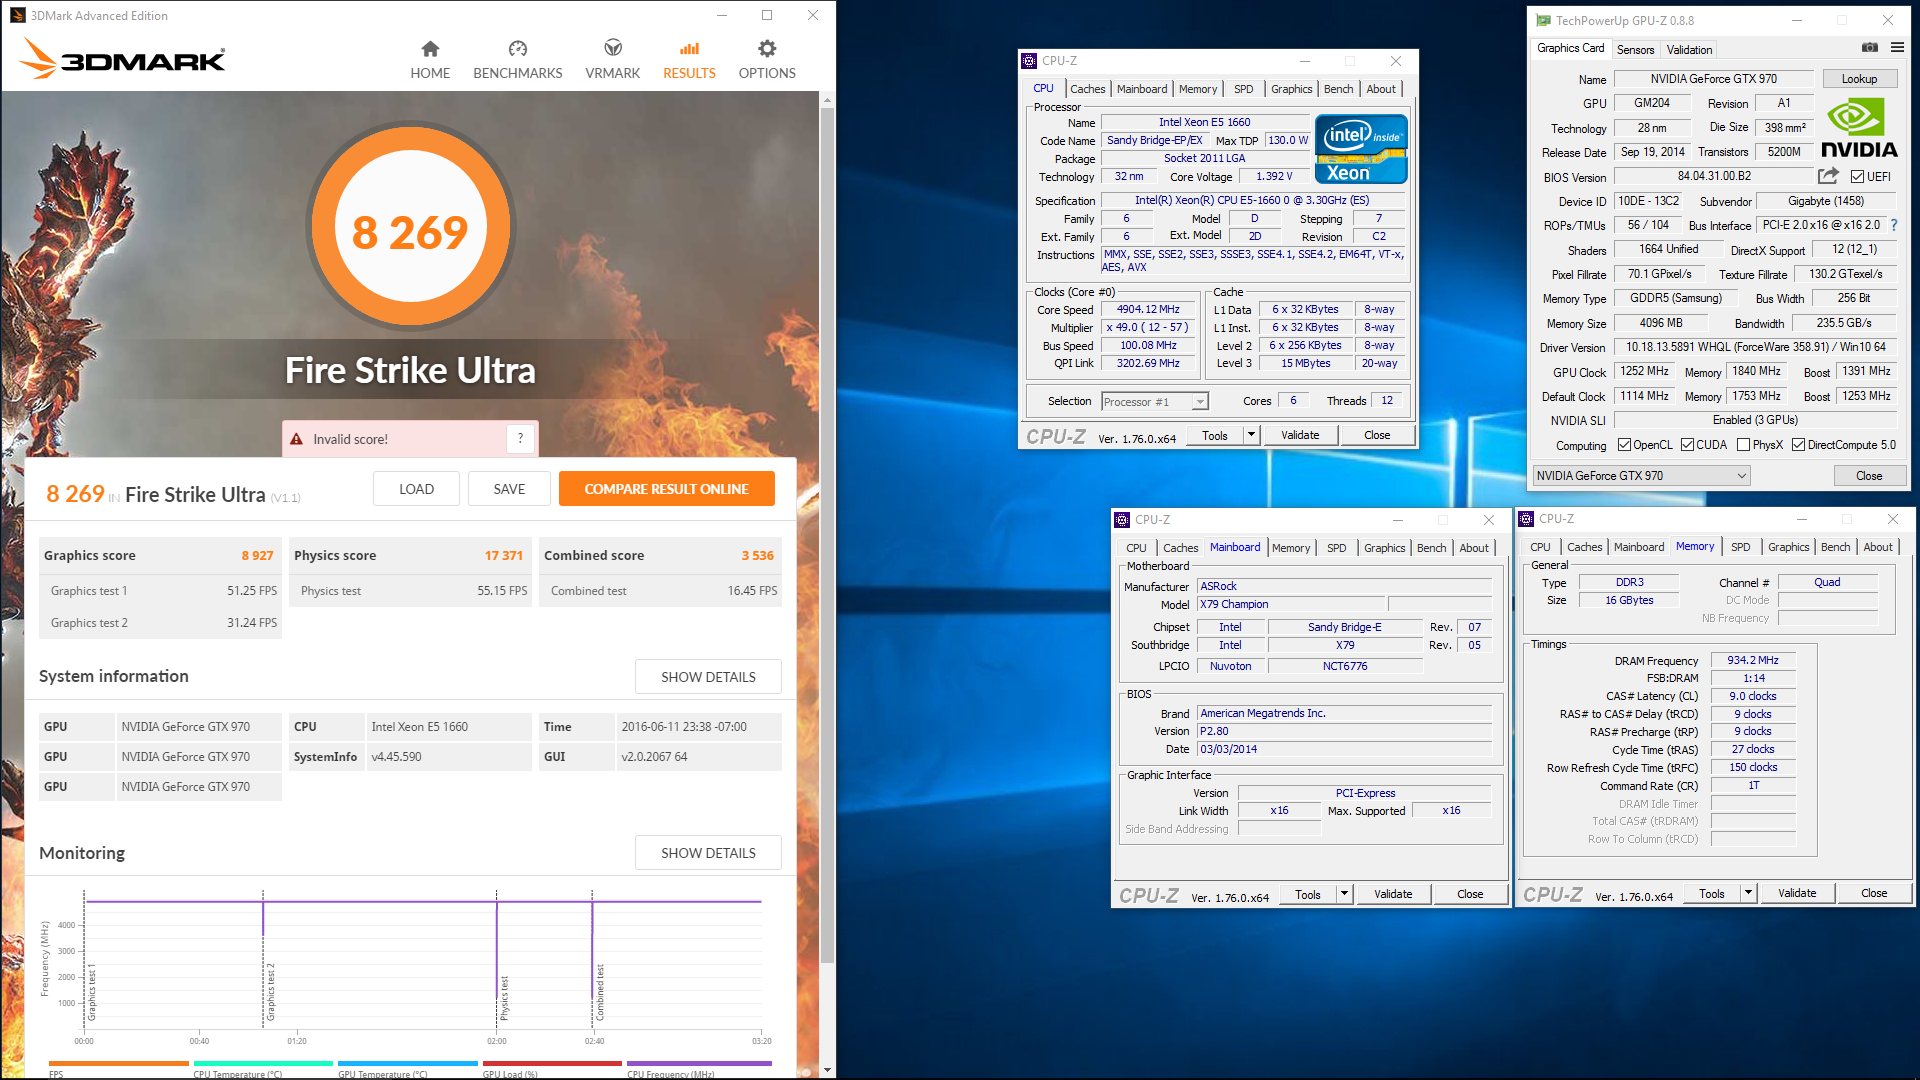The width and height of the screenshot is (1920, 1080).
Task: Open the Caches tab in CPU-Z CPU window
Action: 1087,89
